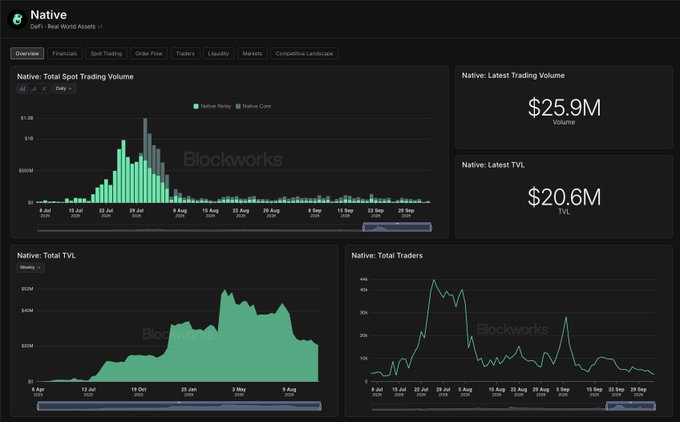This screenshot has height=422, width=680.
Task: Toggle the Native Core legend series
Action: (253, 106)
